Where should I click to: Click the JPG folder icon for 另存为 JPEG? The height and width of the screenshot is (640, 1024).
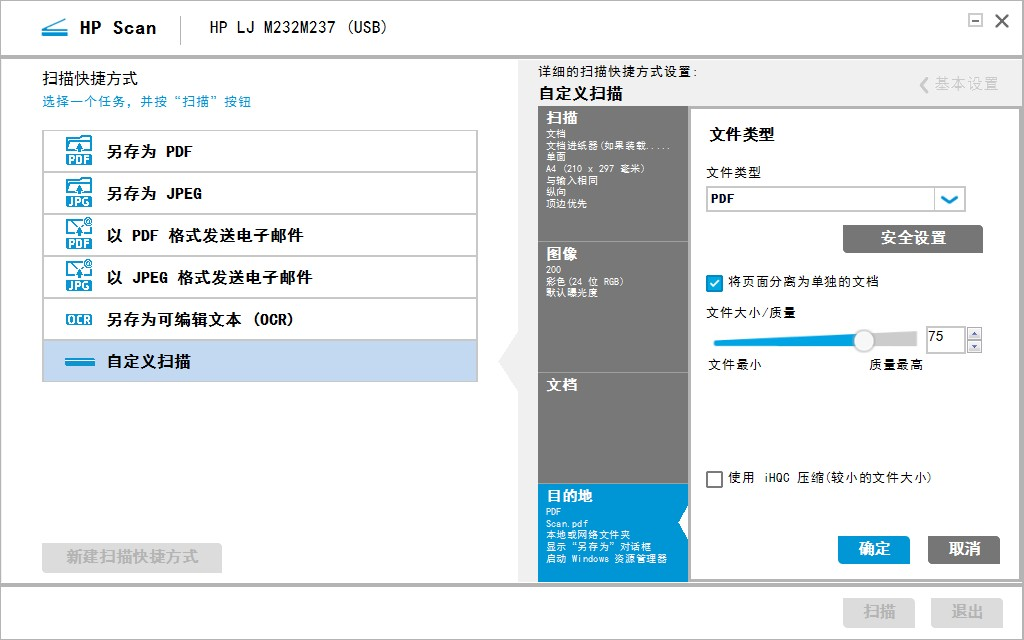pyautogui.click(x=79, y=193)
